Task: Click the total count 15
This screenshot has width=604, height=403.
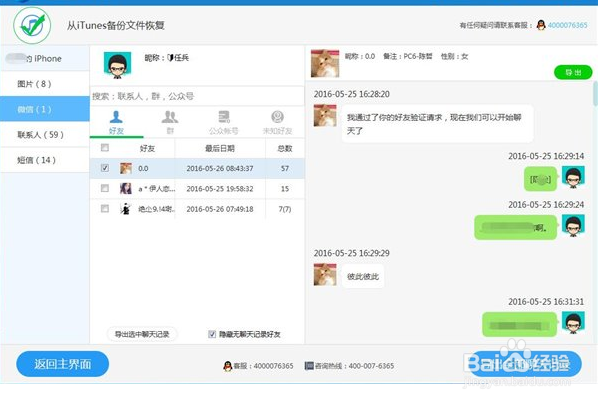Action: tap(285, 189)
